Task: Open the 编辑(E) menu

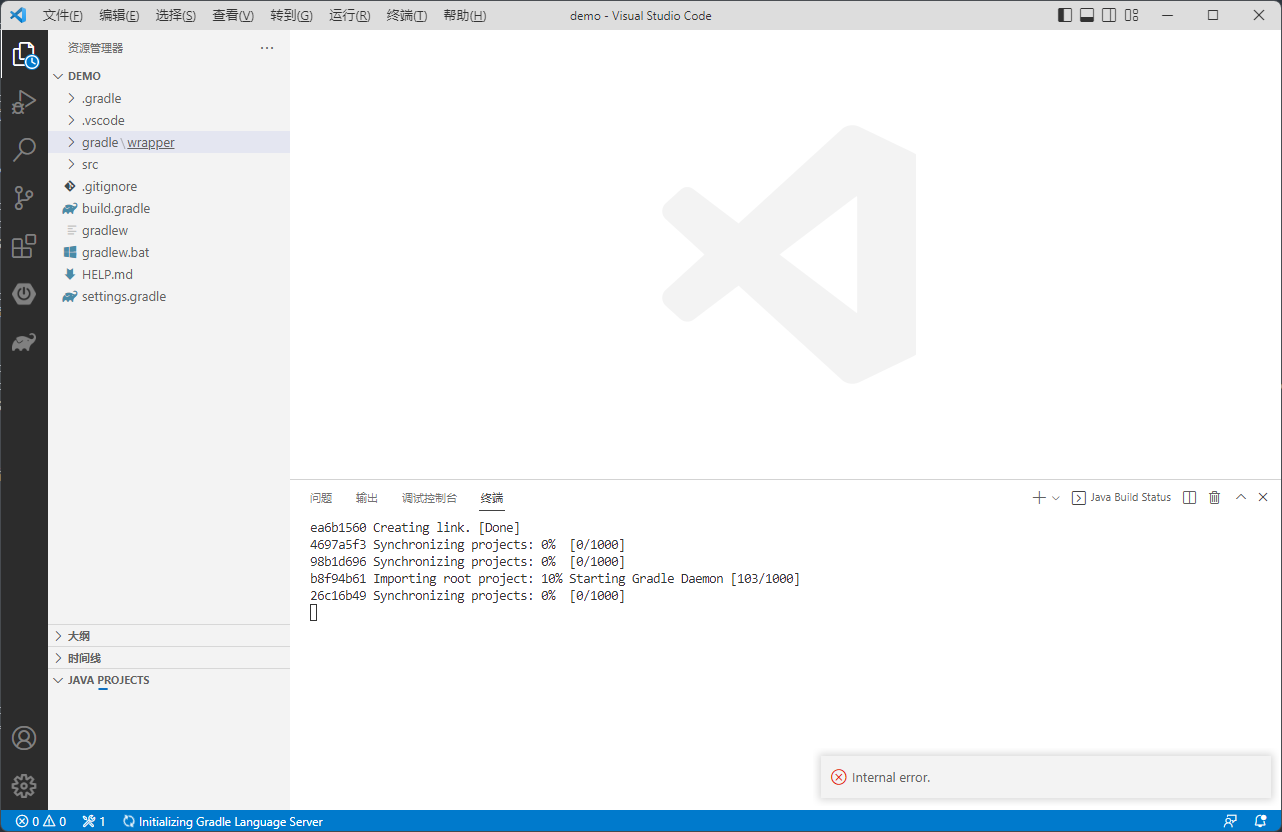Action: click(120, 16)
